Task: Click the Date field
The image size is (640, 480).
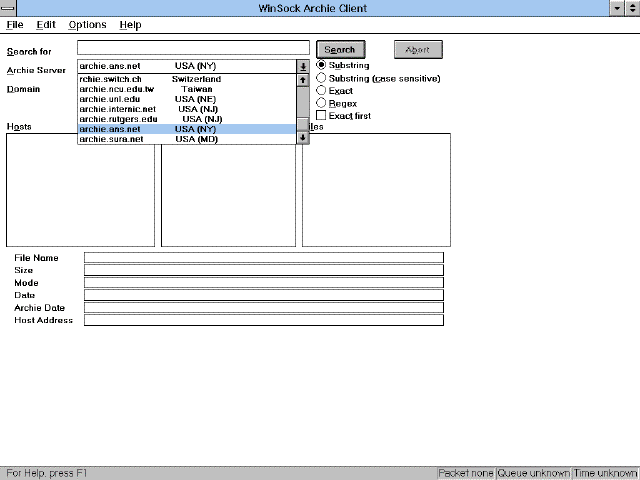Action: [264, 295]
